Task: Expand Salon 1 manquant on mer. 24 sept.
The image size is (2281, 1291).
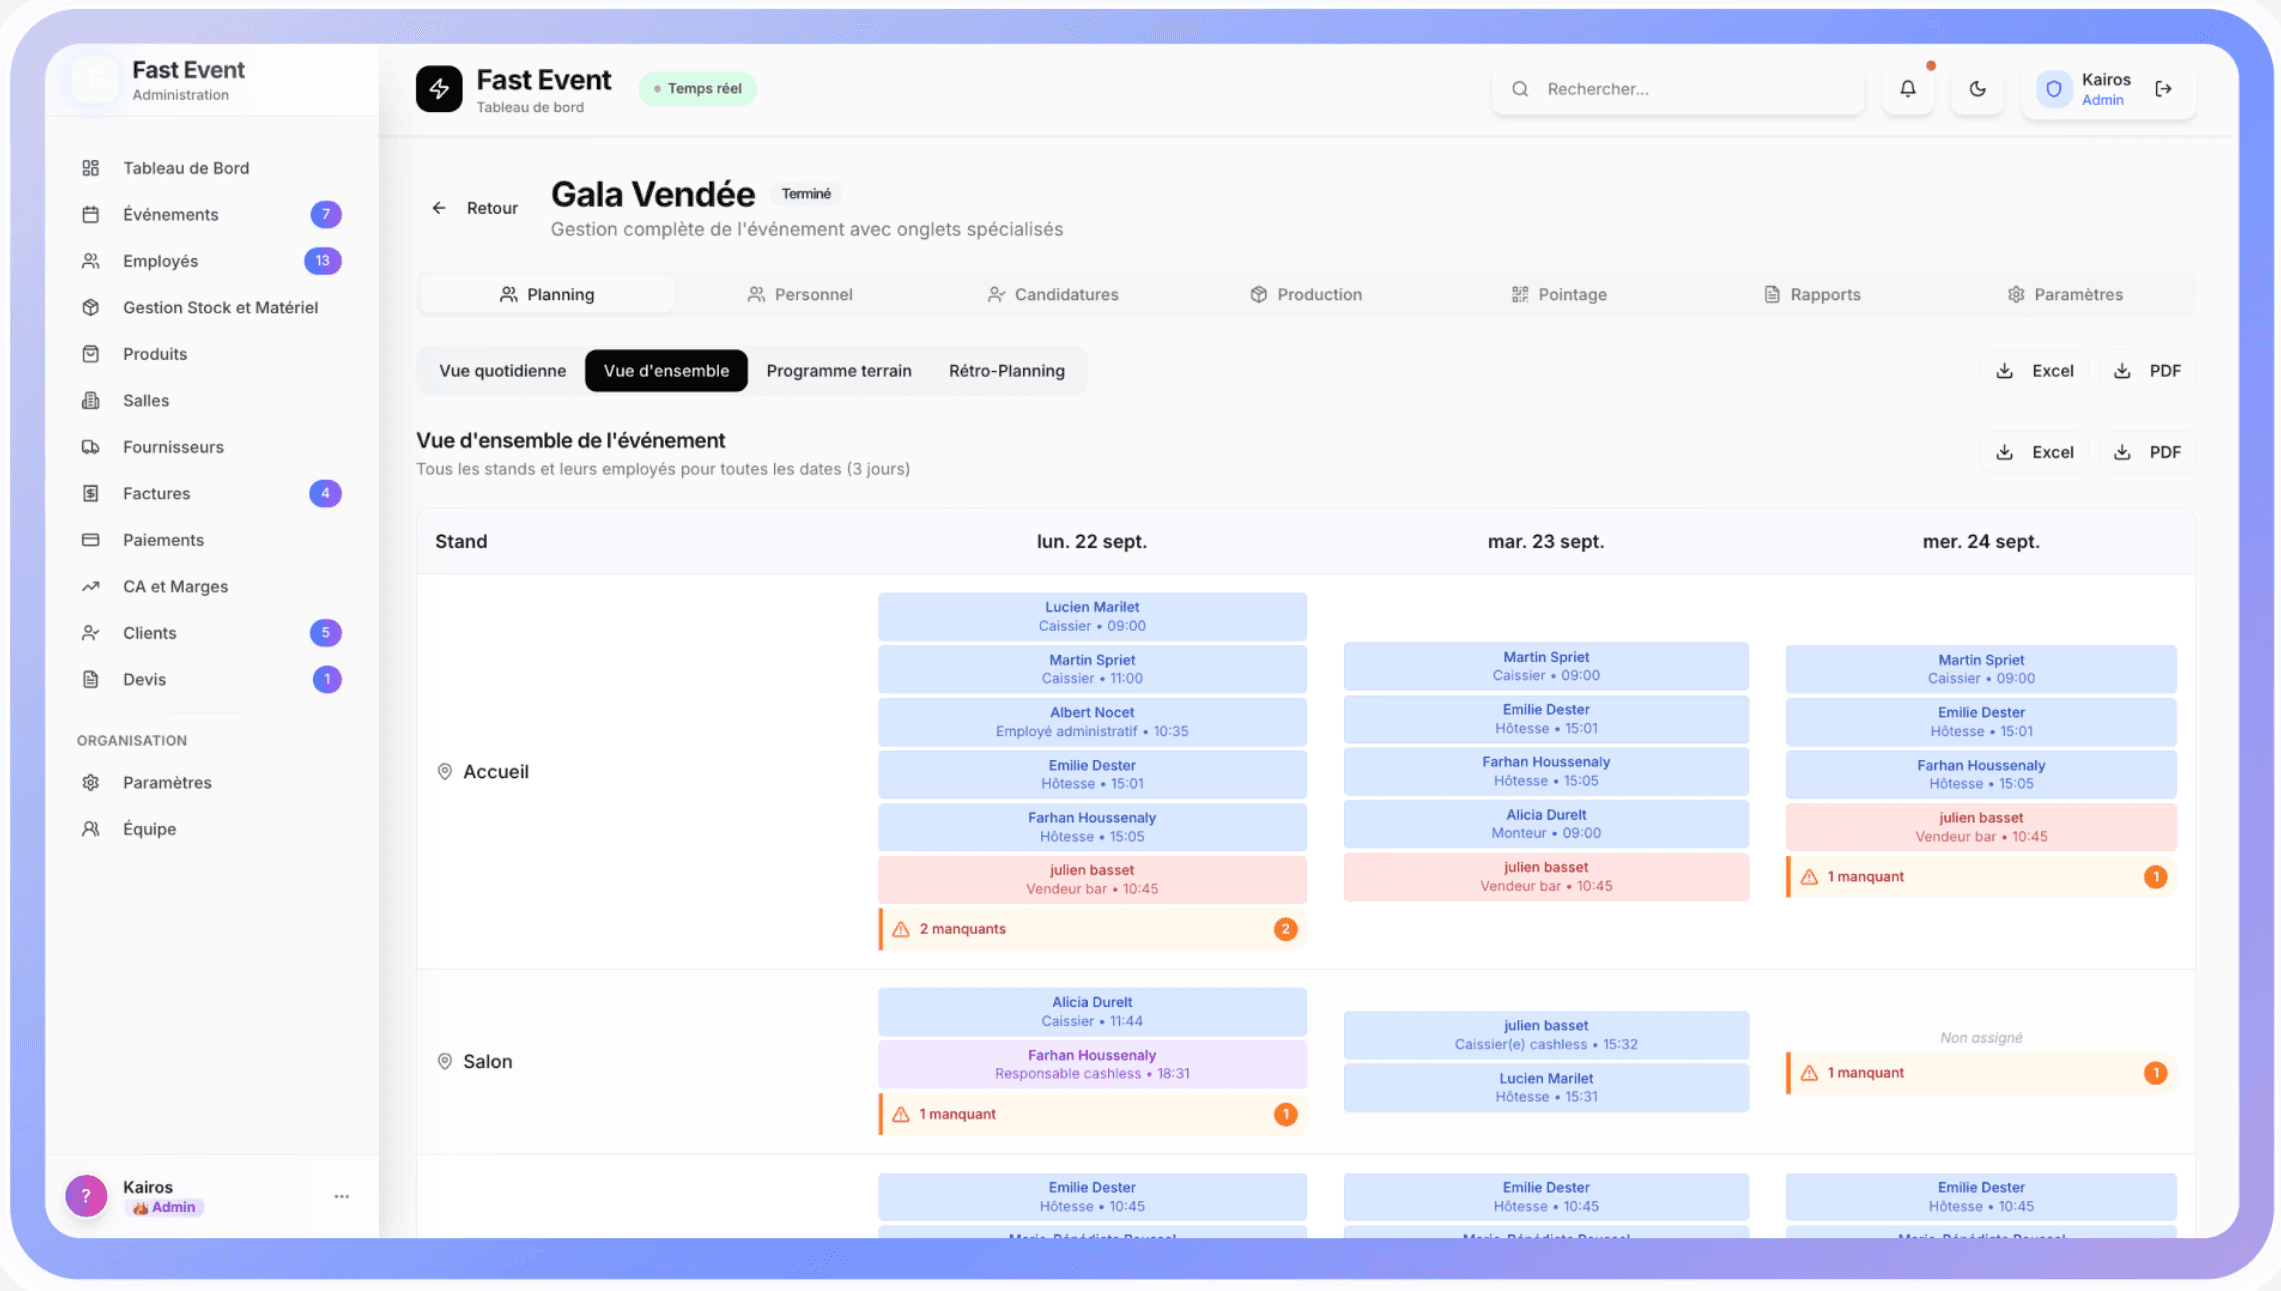Action: tap(1981, 1073)
